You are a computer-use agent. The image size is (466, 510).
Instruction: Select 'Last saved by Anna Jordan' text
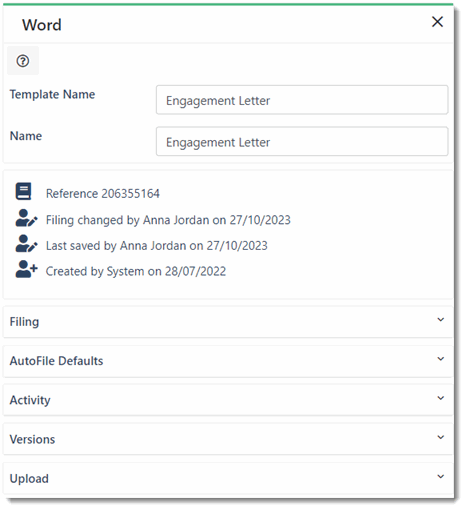(x=117, y=247)
